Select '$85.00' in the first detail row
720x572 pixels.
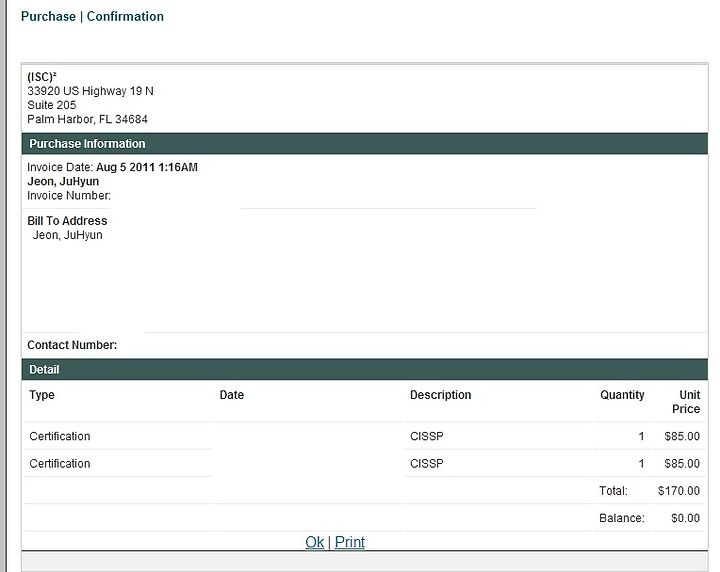682,436
